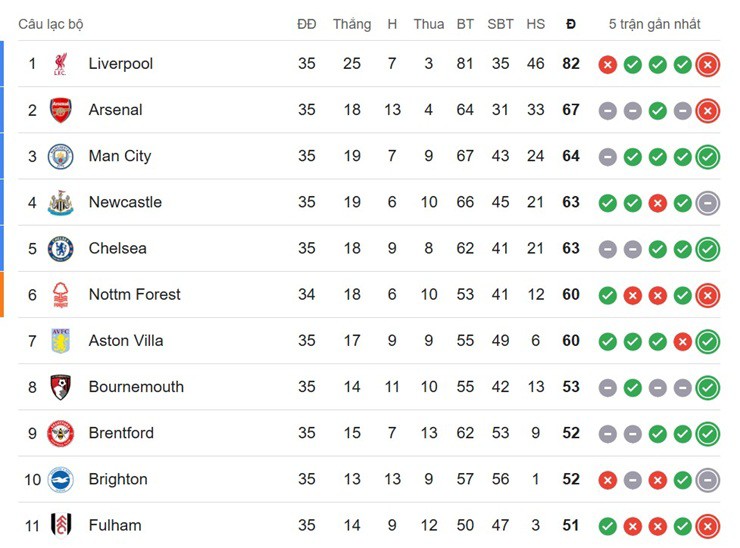This screenshot has height=548, width=740.
Task: Click the Arsenal club crest
Action: tap(60, 110)
